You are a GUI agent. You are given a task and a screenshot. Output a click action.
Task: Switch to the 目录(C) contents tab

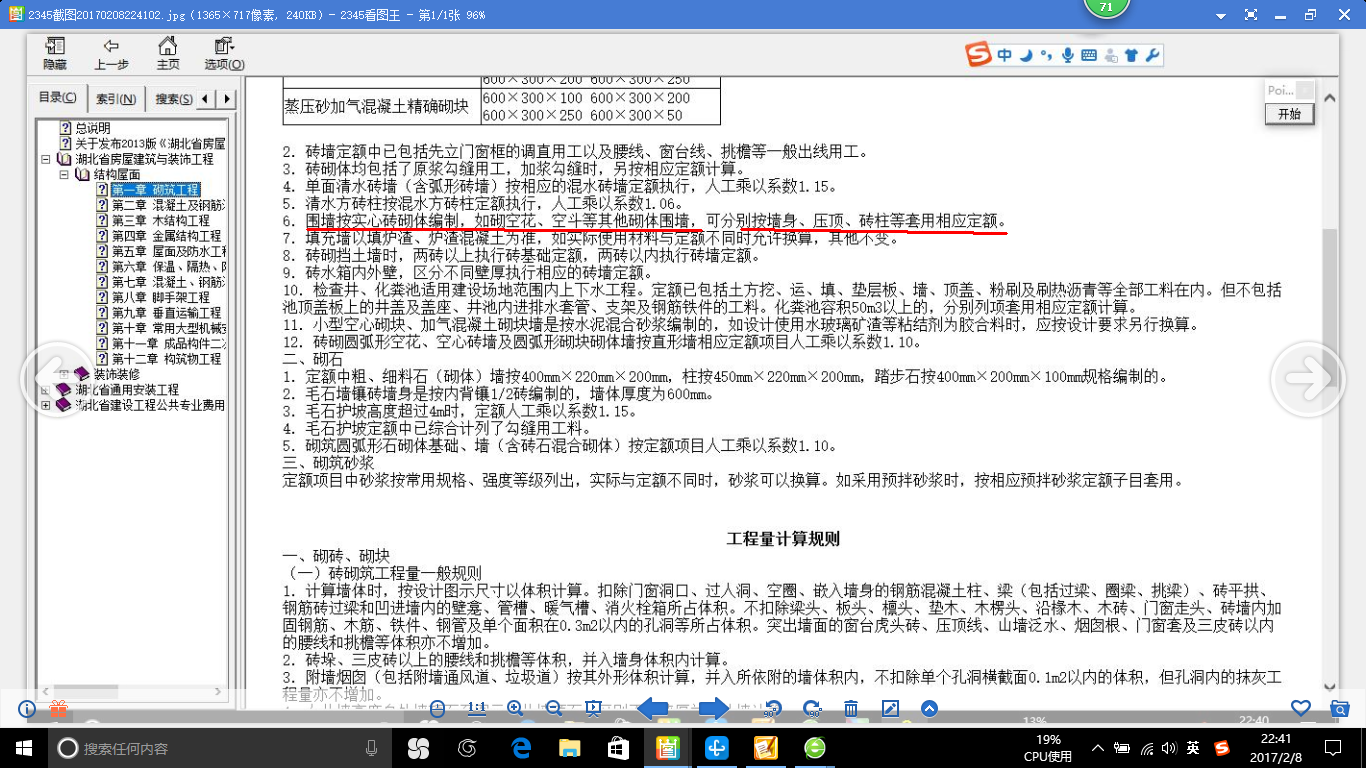tap(58, 98)
